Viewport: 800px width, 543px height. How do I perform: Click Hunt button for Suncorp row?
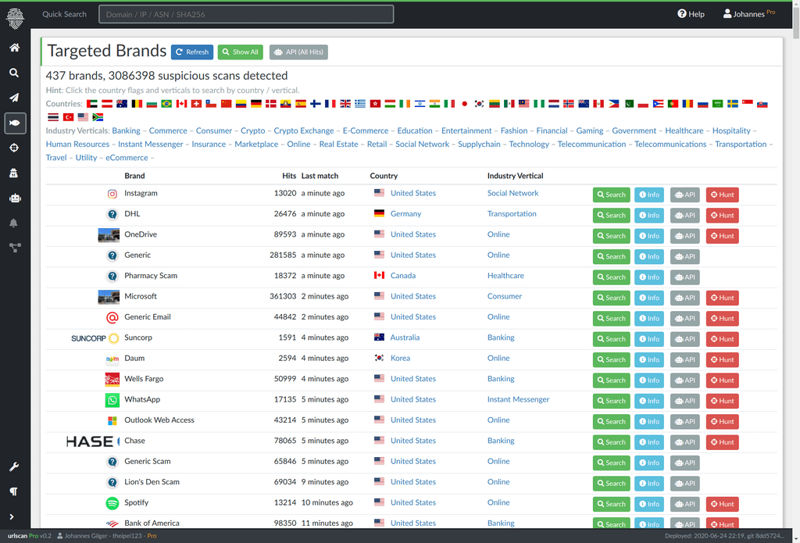[722, 339]
